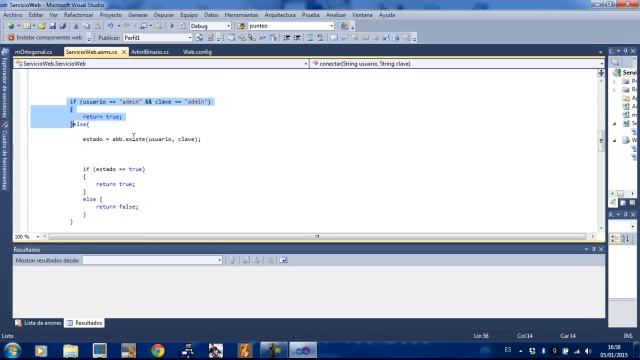Open Windows Media Player from the taskbar
The height and width of the screenshot is (360, 640).
(41, 350)
